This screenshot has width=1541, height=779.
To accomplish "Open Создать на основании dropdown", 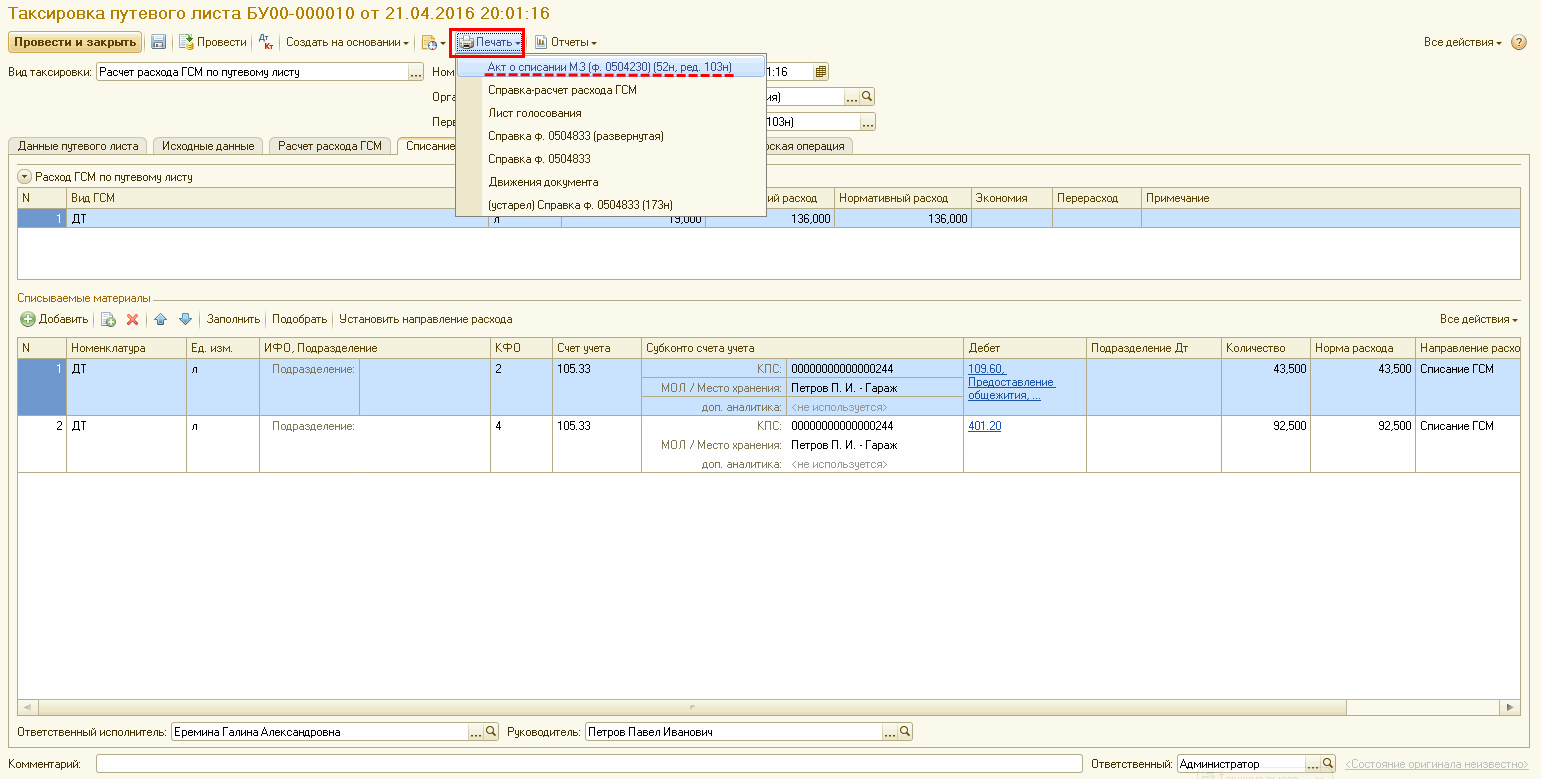I will (347, 42).
